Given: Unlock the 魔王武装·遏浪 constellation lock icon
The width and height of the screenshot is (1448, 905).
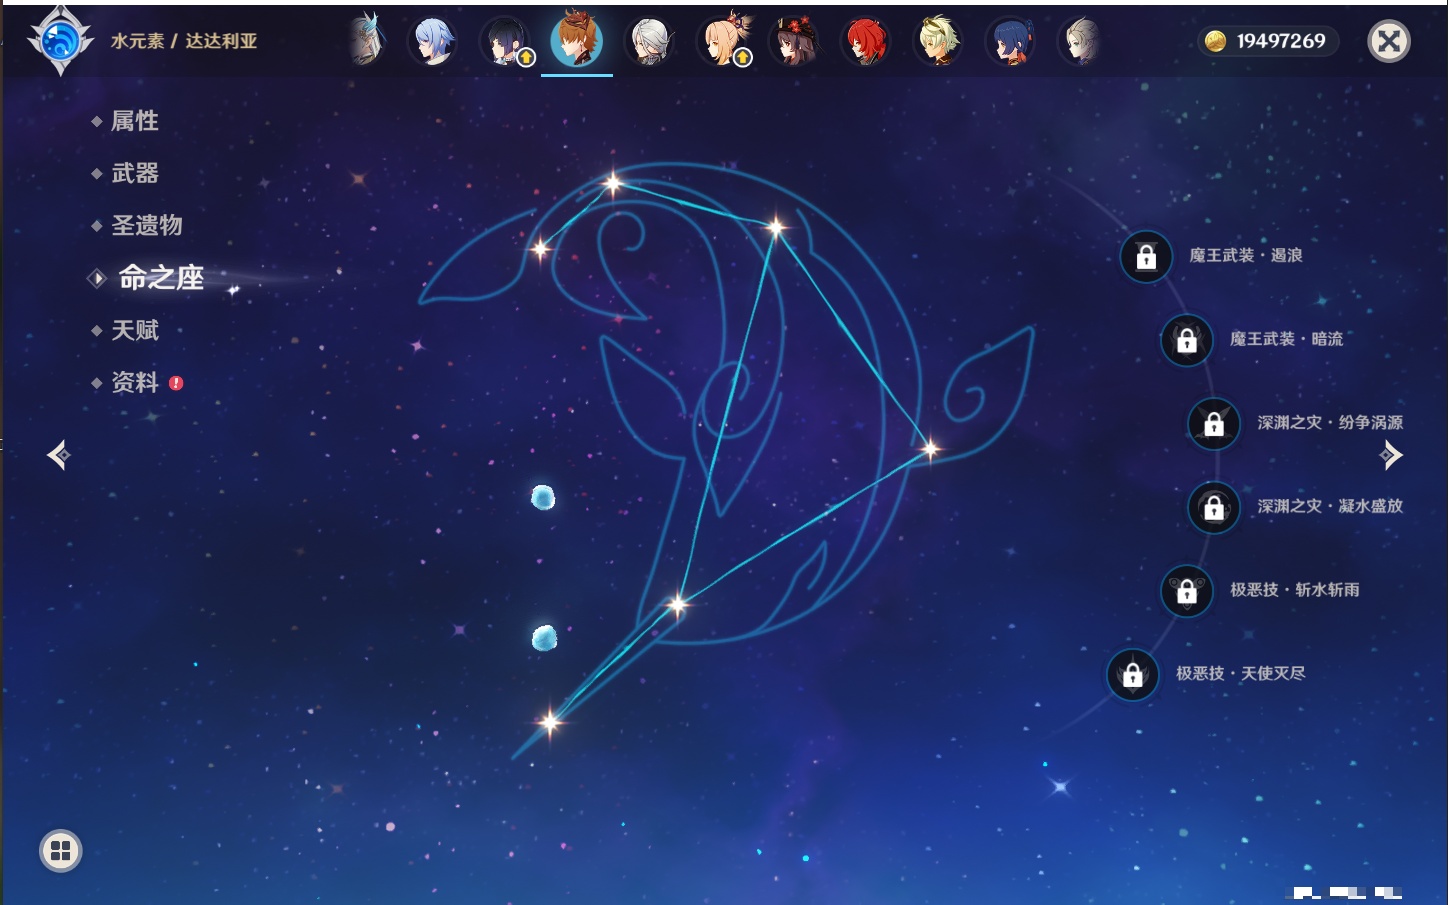Looking at the screenshot, I should (1146, 257).
